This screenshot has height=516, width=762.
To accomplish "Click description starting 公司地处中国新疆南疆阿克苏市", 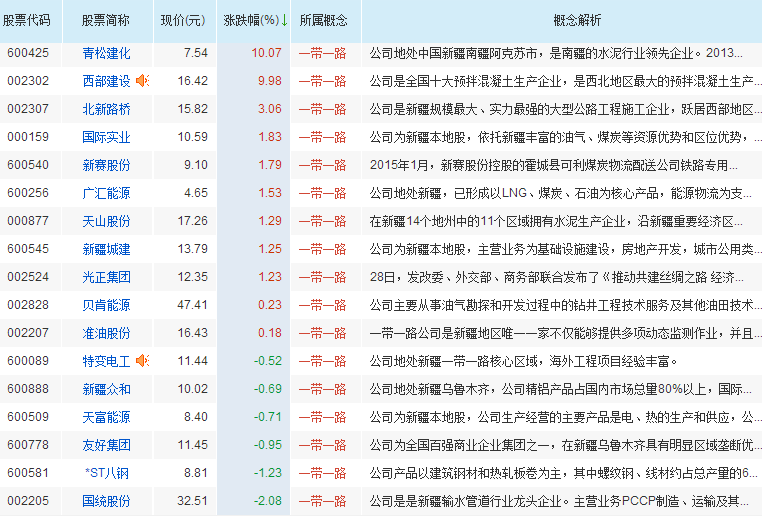I will click(556, 53).
